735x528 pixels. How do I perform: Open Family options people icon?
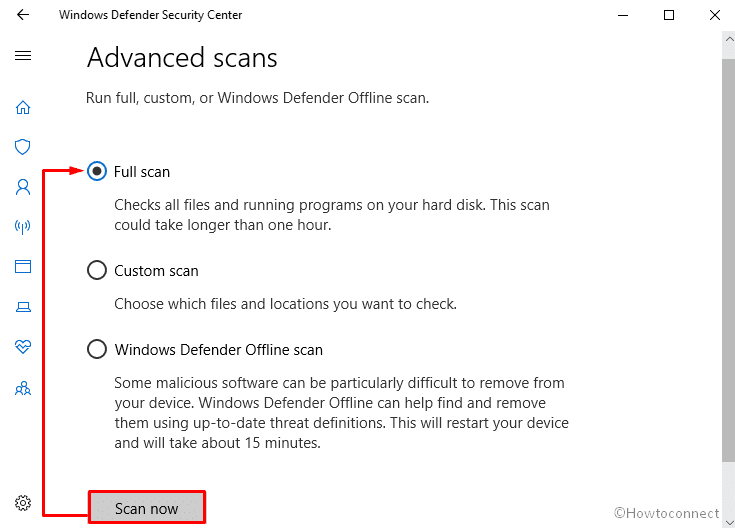point(23,388)
